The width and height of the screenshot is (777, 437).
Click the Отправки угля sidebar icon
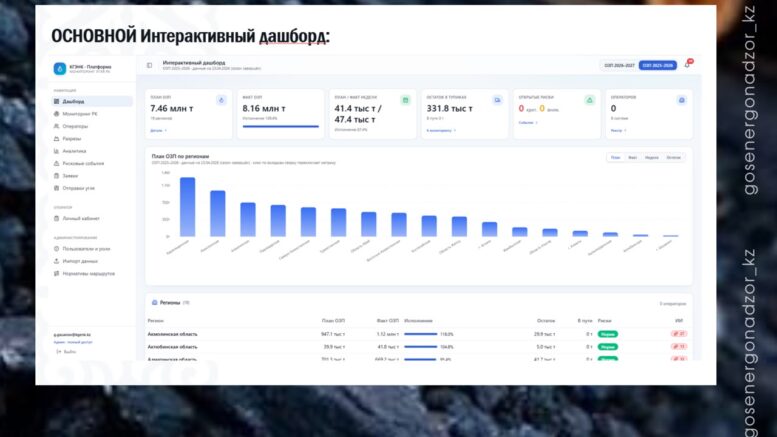click(56, 188)
